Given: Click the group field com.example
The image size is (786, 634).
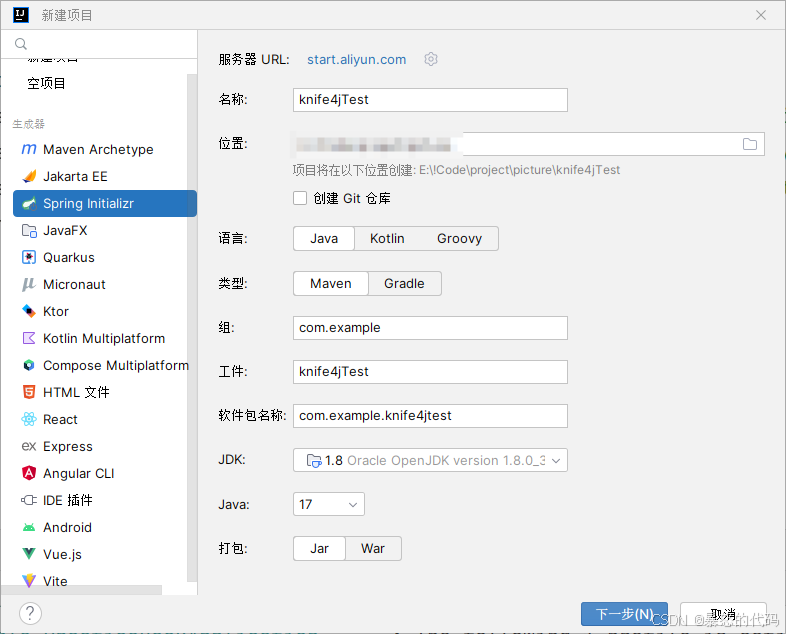Looking at the screenshot, I should 430,328.
